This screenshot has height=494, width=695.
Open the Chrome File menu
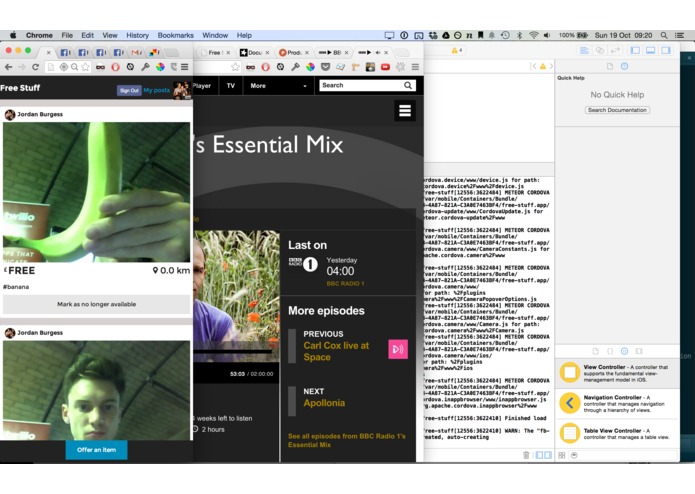pyautogui.click(x=67, y=35)
